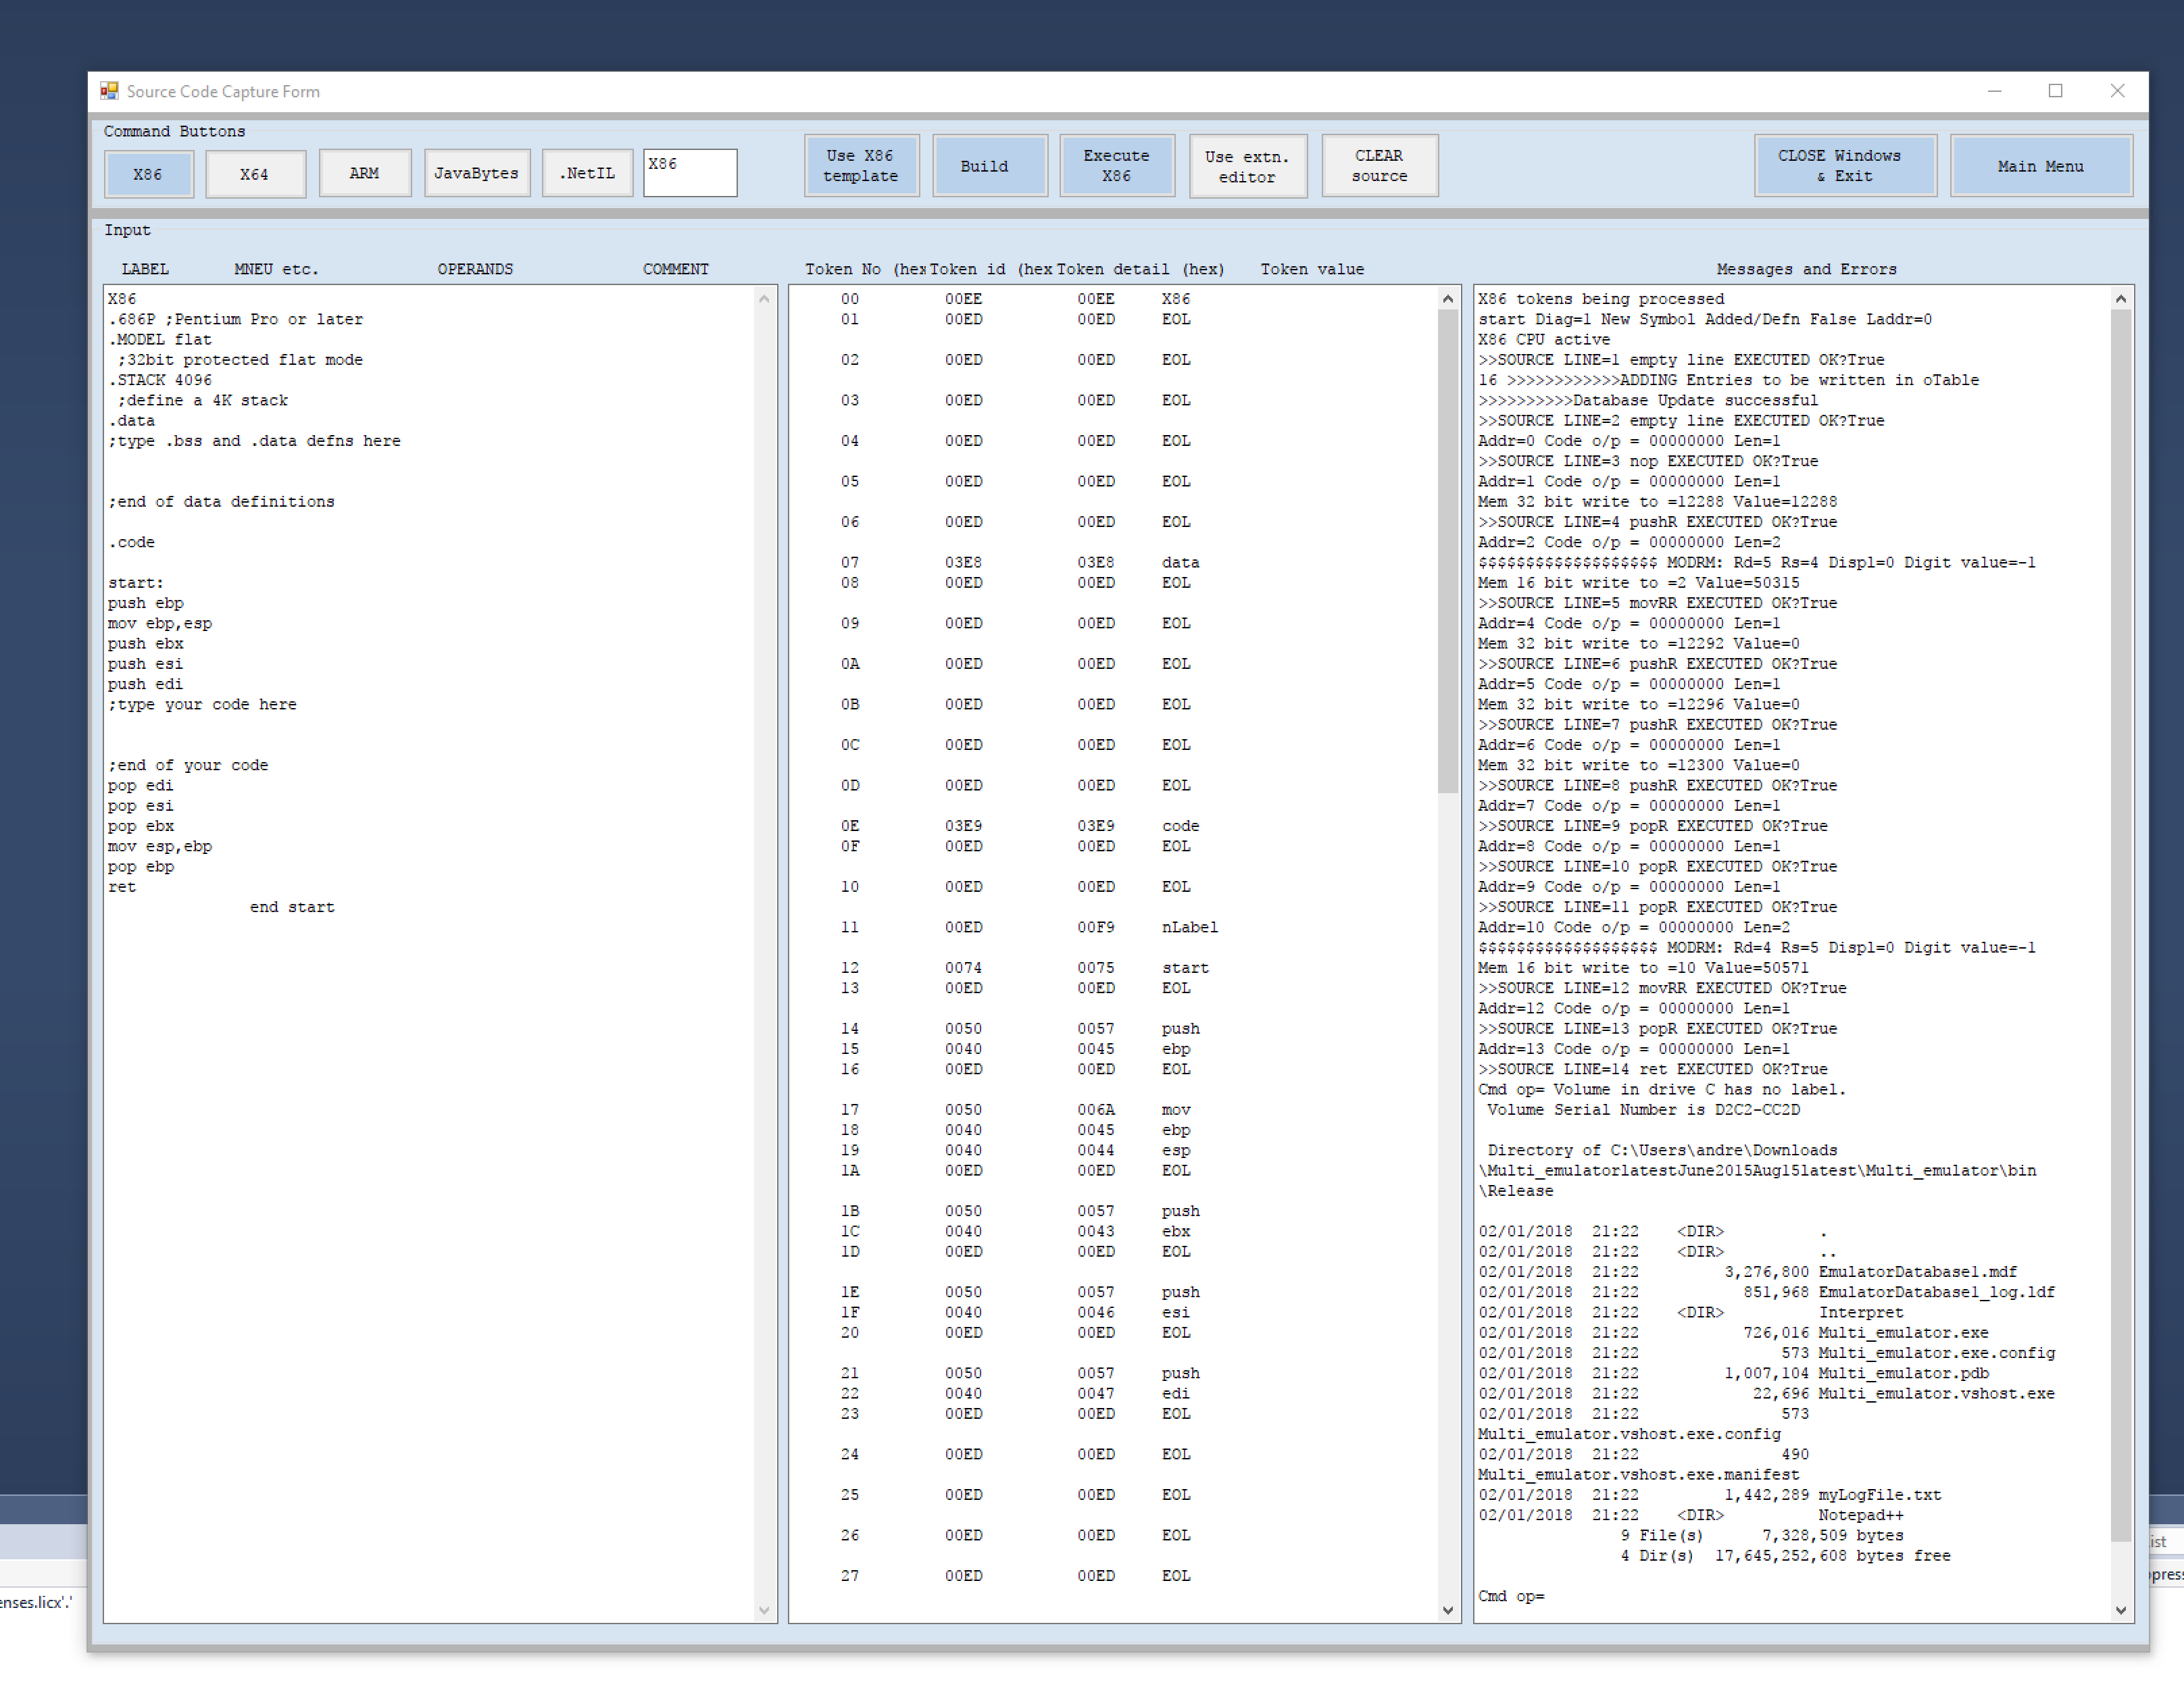Click the Build button
This screenshot has height=1685, width=2184.
(989, 166)
